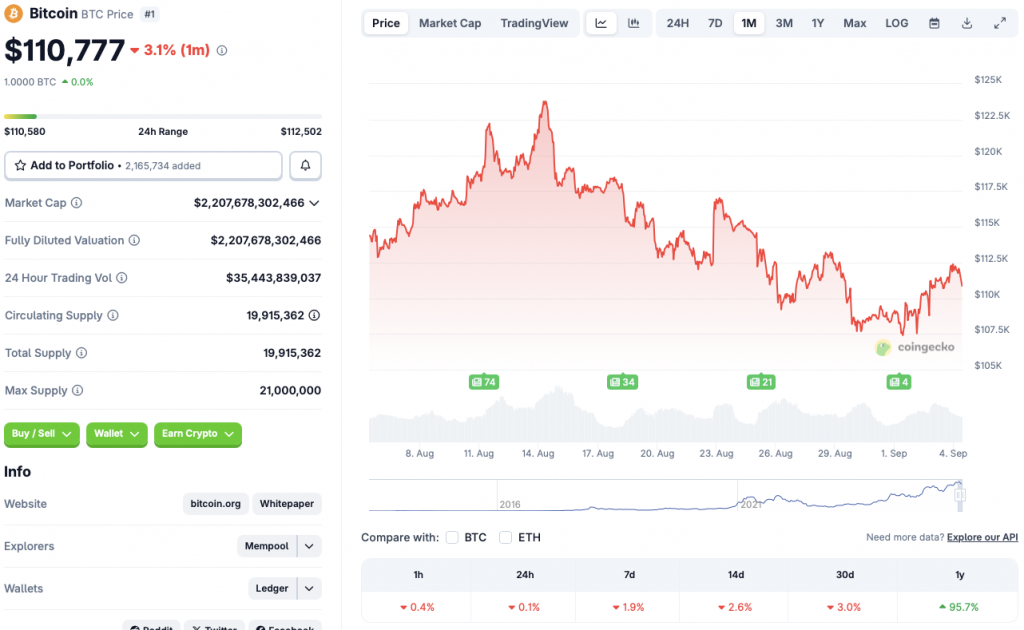Toggle LOG scale on chart
The width and height of the screenshot is (1024, 630).
pyautogui.click(x=897, y=23)
